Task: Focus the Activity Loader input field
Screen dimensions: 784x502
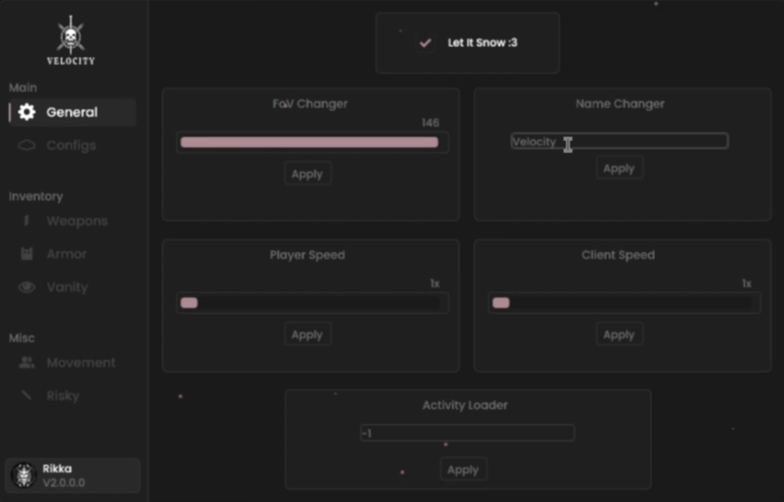Action: tap(467, 433)
